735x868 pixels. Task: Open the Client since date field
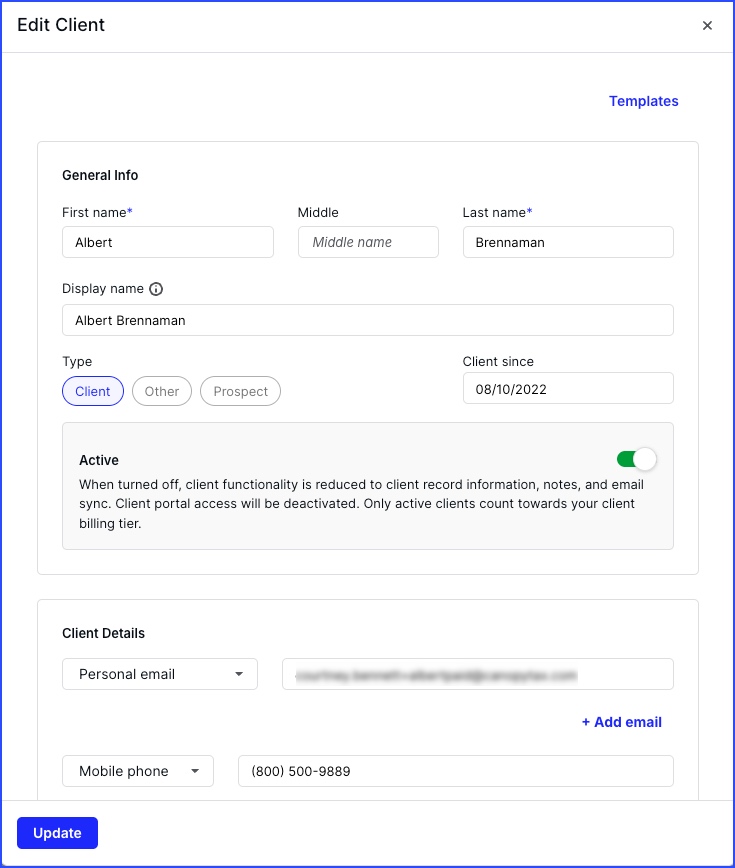568,388
